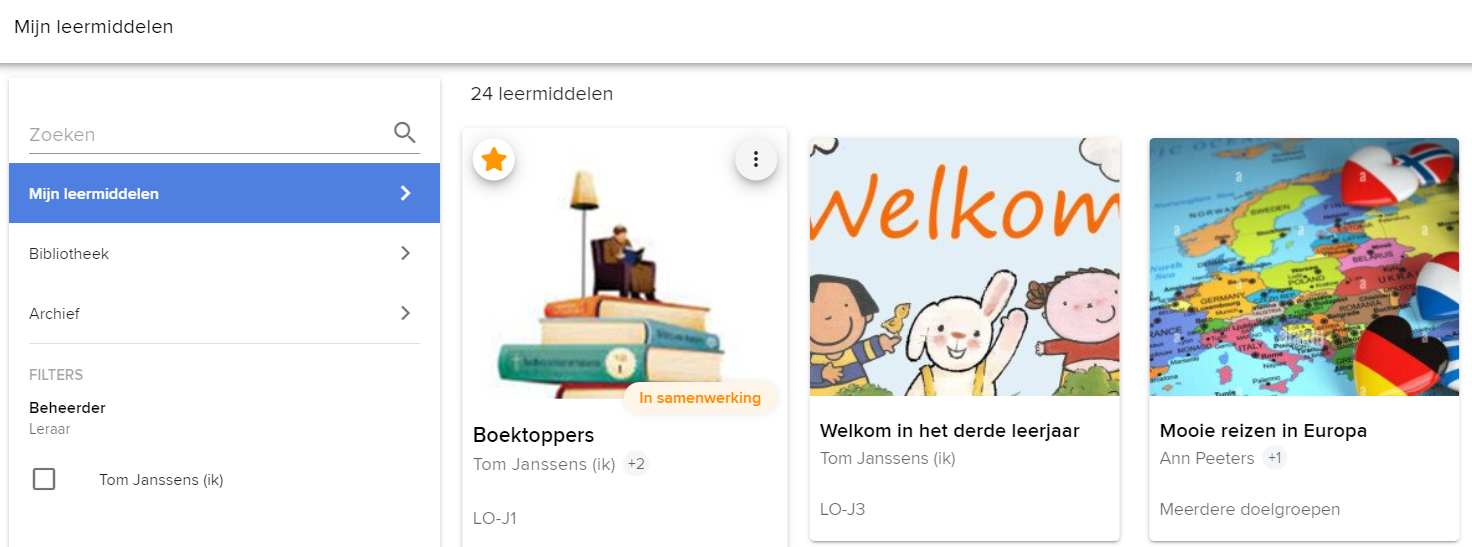
Task: Click the +1 badge next to Ann Peeters
Action: [x=1274, y=459]
